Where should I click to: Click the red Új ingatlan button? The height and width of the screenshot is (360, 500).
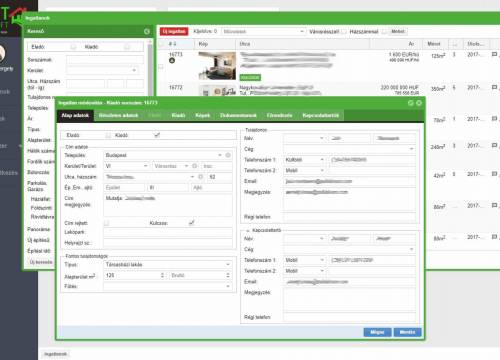point(174,31)
